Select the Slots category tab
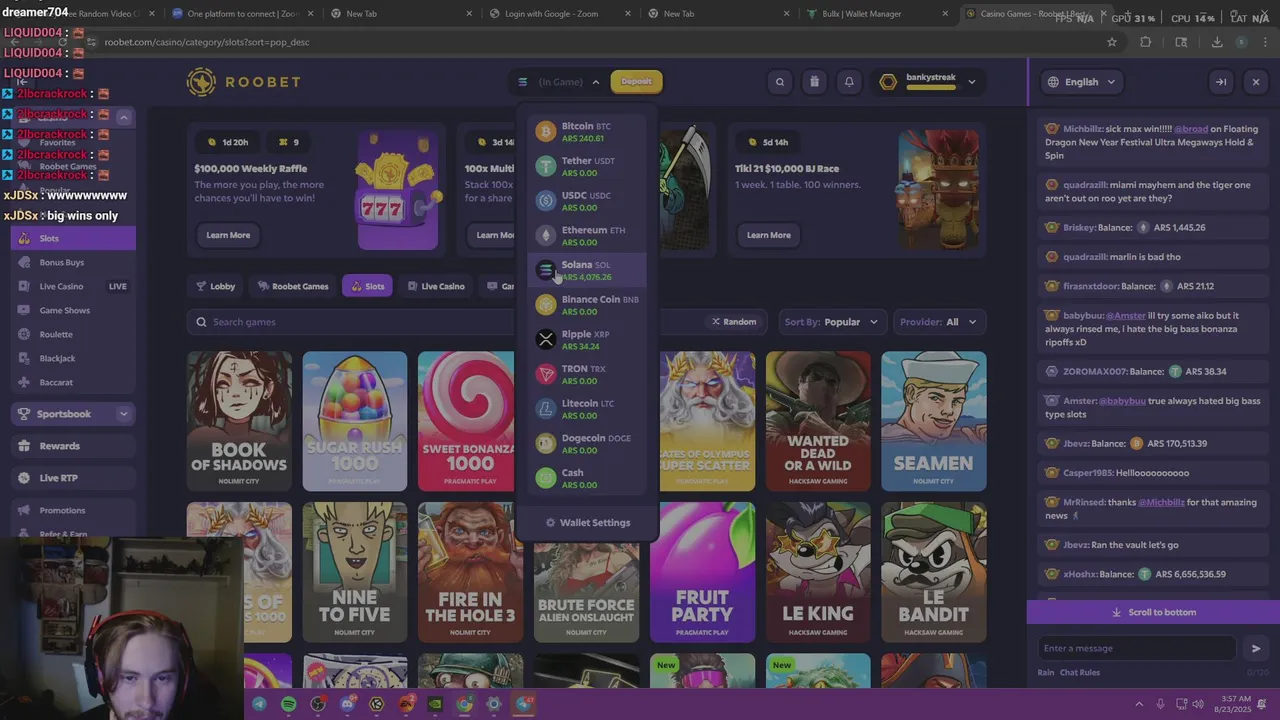Screen dimensions: 1280x720 click(x=367, y=286)
